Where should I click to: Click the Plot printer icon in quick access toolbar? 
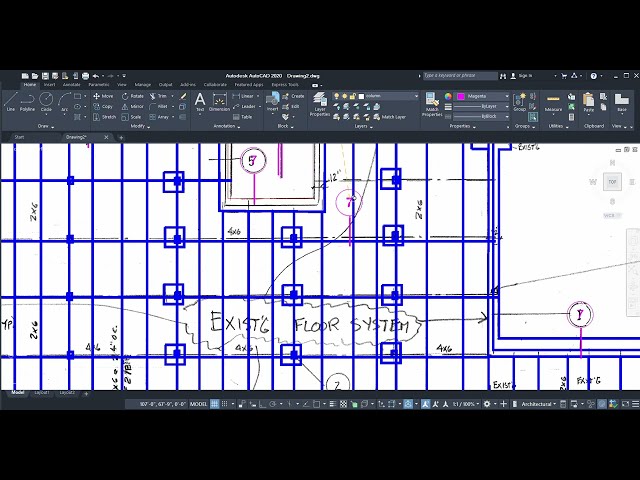tap(85, 76)
